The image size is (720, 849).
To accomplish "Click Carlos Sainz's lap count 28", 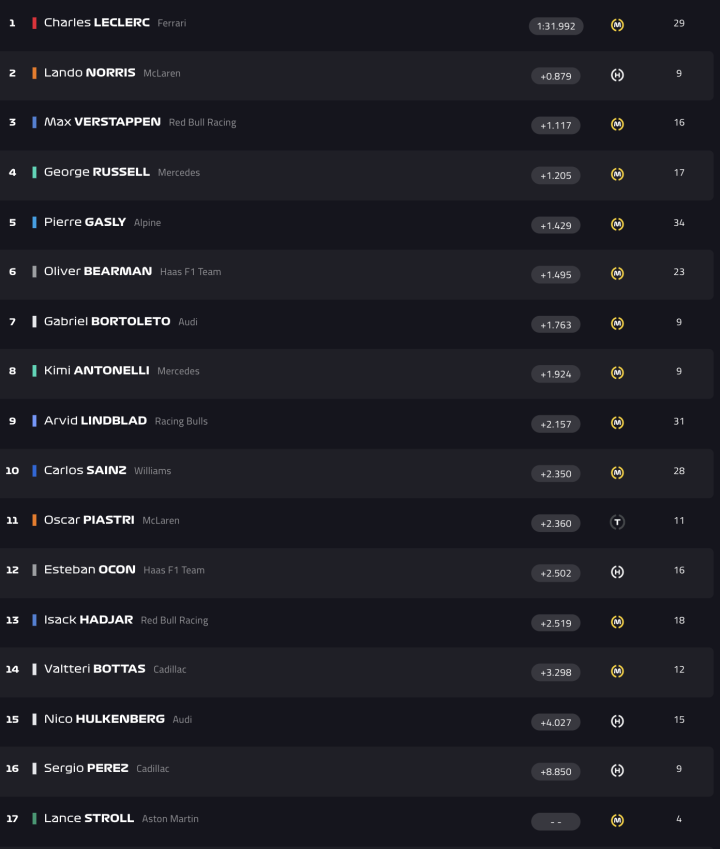I will [679, 471].
